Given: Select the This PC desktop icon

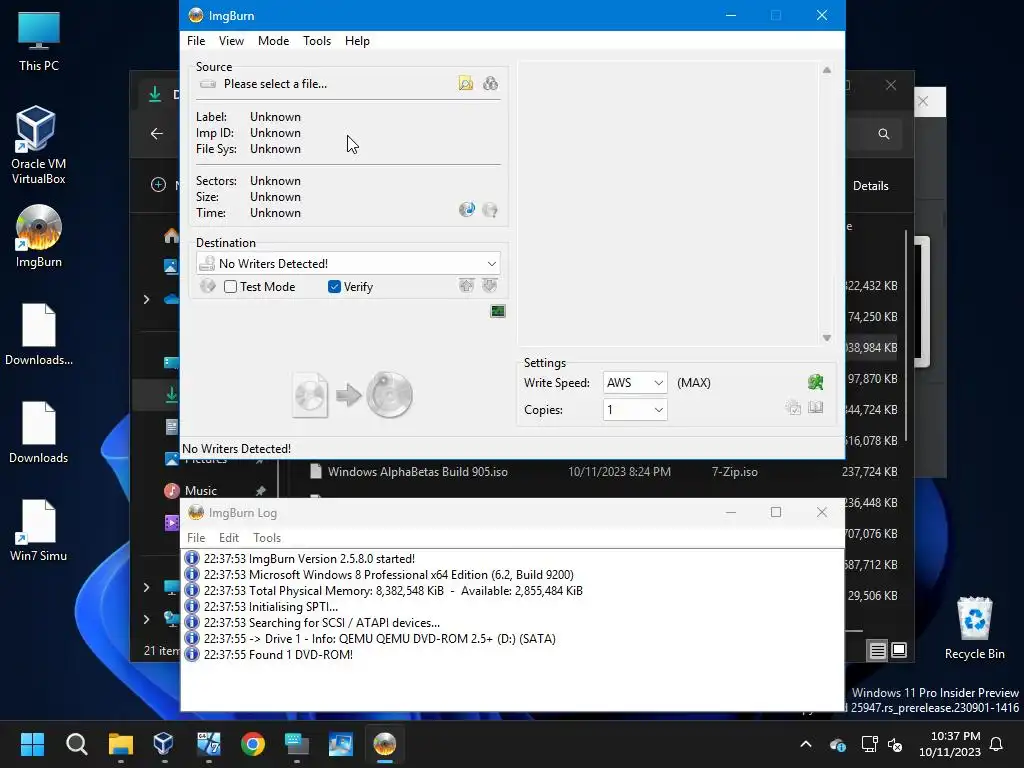Looking at the screenshot, I should point(39,41).
